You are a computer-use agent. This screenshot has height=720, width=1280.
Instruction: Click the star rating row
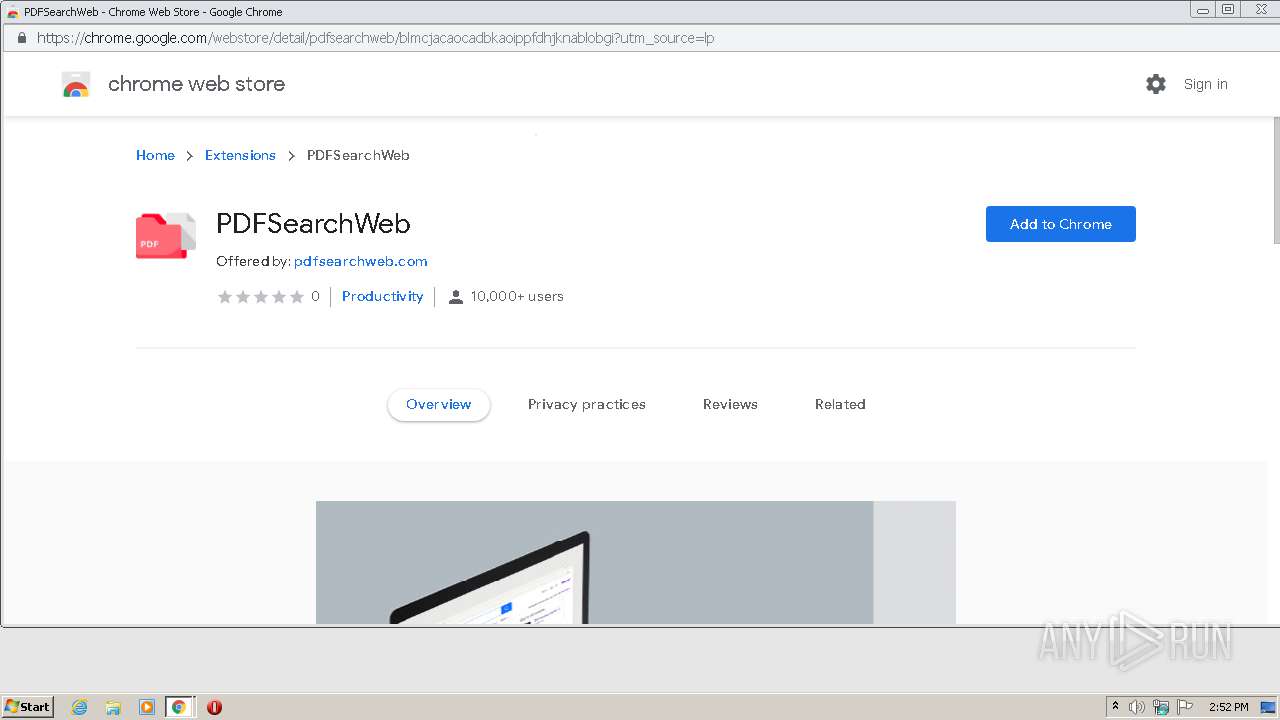tap(261, 297)
